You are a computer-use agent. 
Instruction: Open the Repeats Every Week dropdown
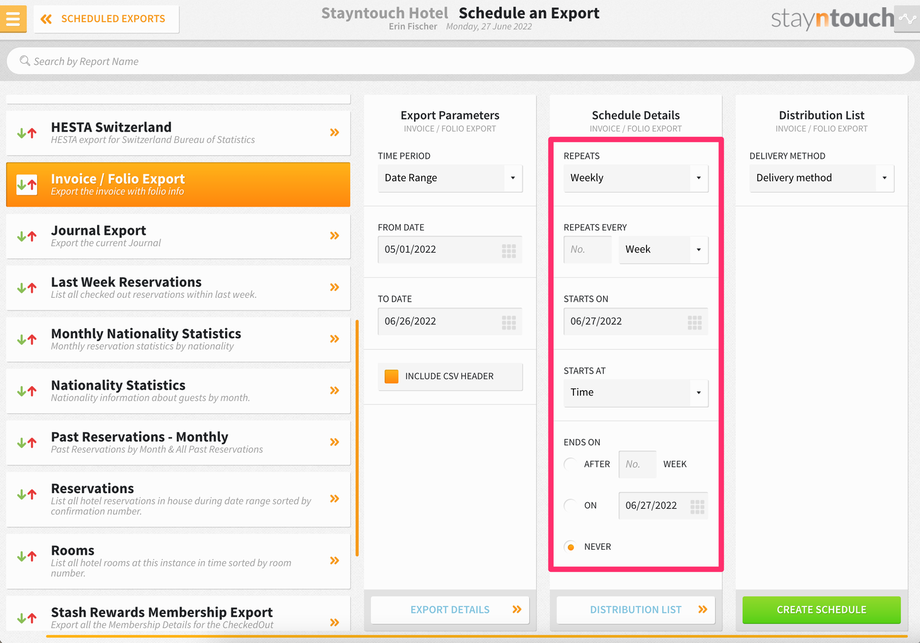pyautogui.click(x=663, y=250)
